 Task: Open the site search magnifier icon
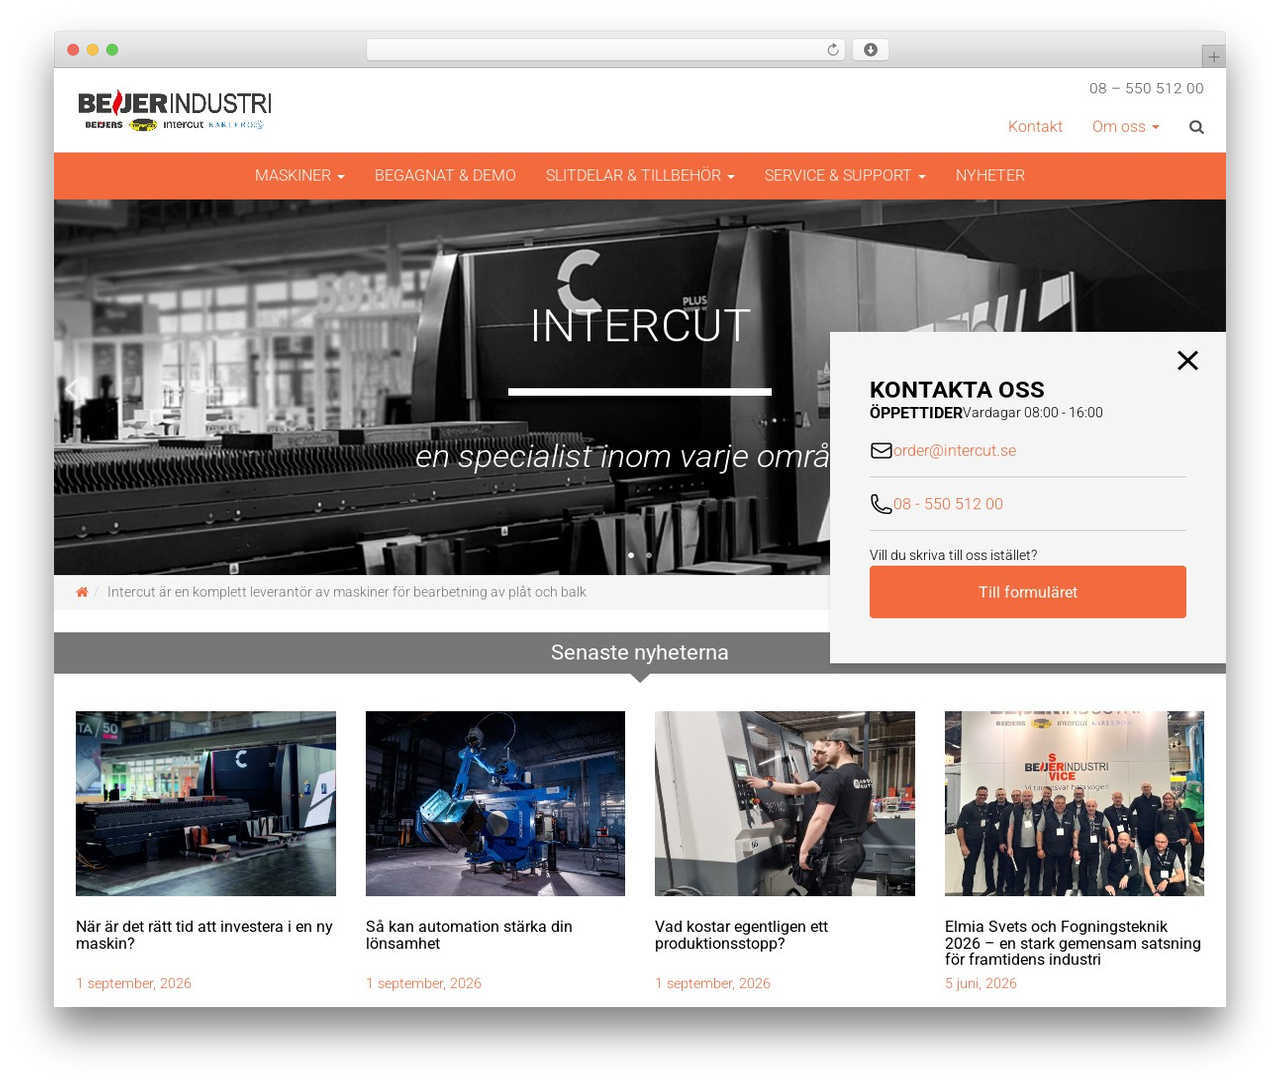pos(1196,127)
